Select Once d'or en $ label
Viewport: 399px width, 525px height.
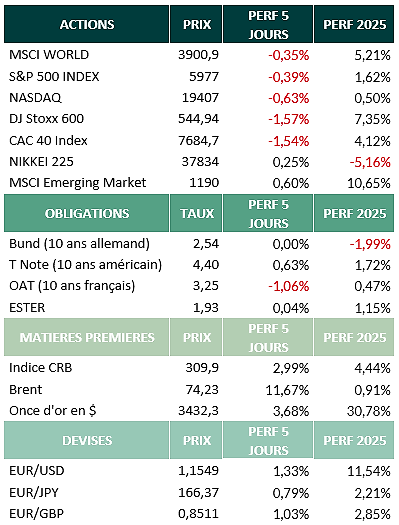53,410
